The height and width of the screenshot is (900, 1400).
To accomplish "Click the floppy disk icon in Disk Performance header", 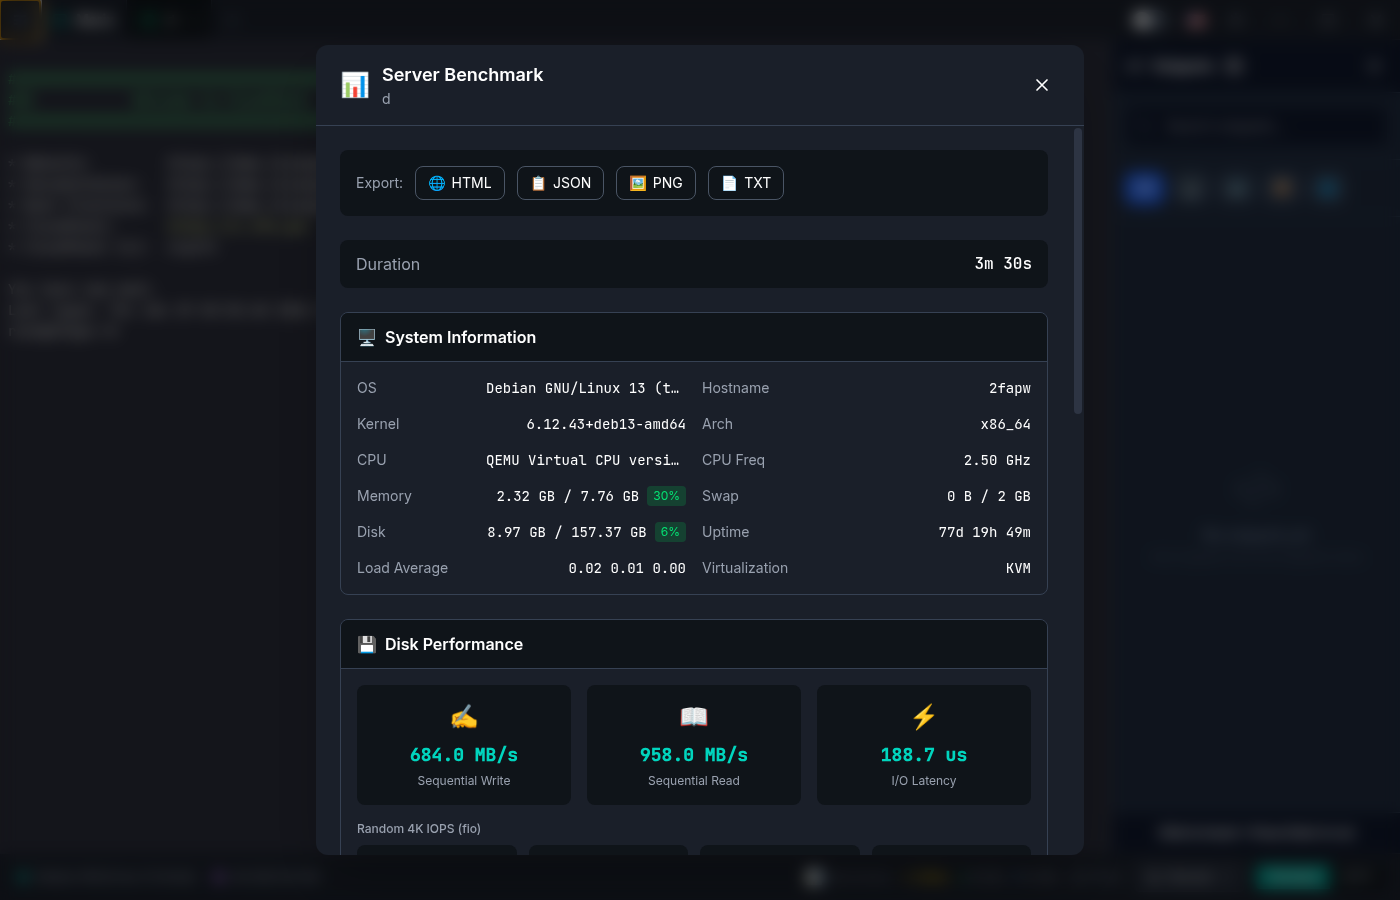I will point(366,644).
